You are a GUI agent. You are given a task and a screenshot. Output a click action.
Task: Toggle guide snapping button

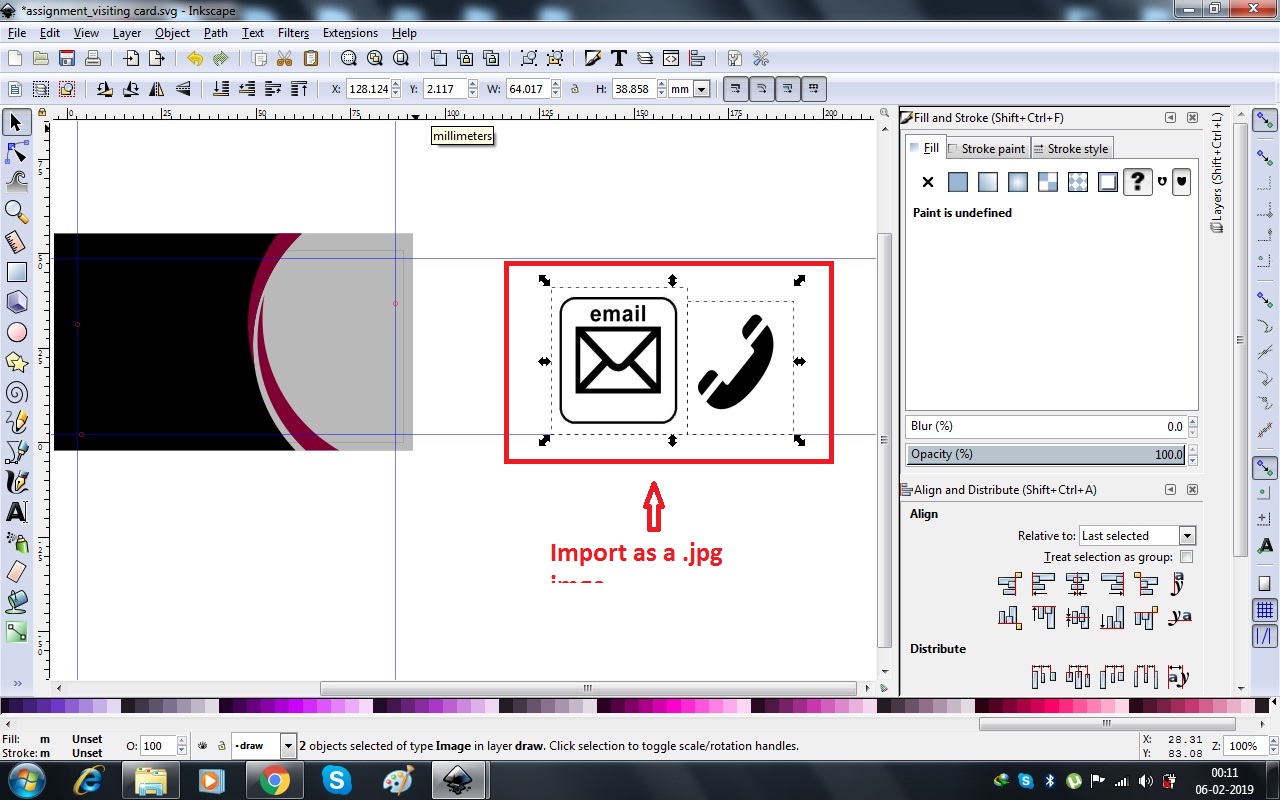click(x=1265, y=636)
